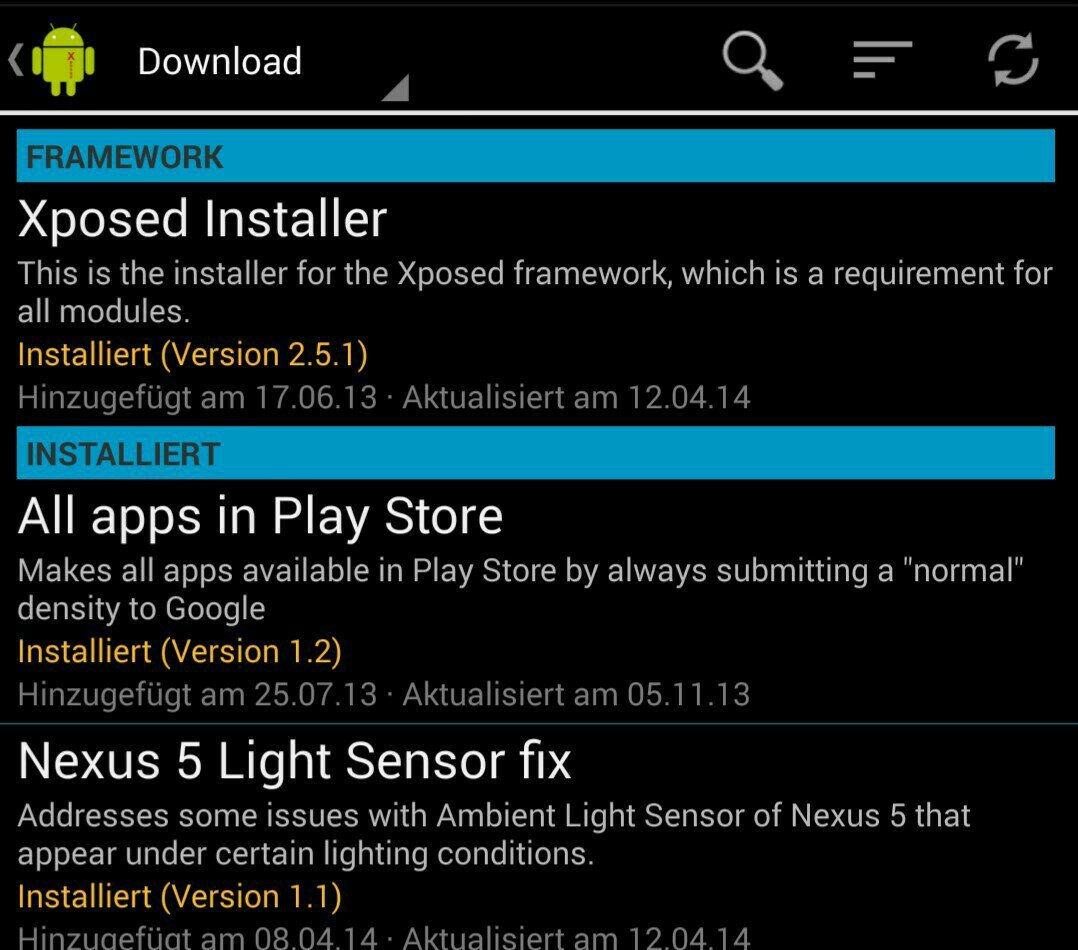
Task: Select the Ambient Light Sensor description text
Action: 494,834
